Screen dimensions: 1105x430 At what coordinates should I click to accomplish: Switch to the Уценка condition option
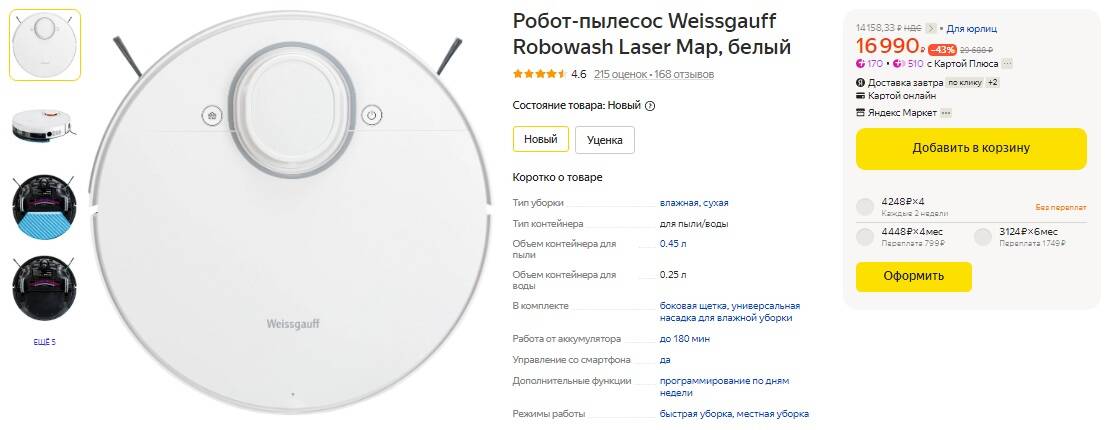(604, 140)
